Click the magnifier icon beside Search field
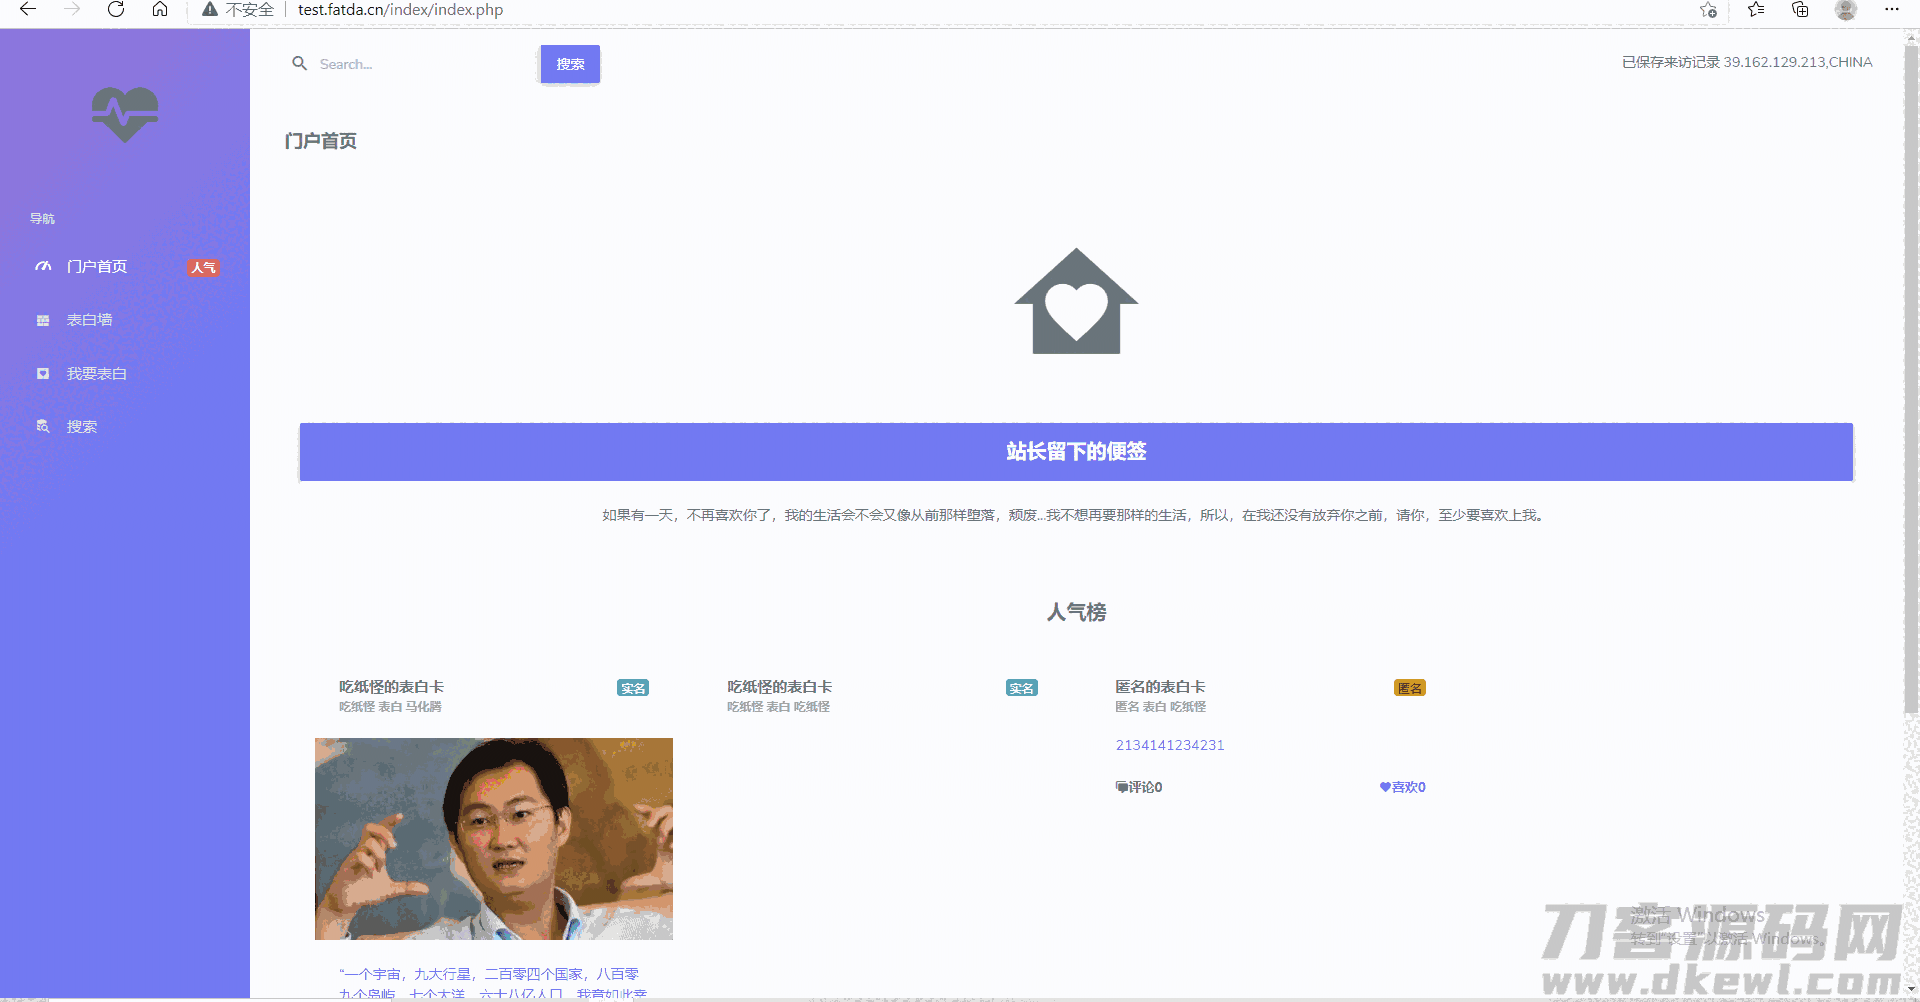 point(299,64)
